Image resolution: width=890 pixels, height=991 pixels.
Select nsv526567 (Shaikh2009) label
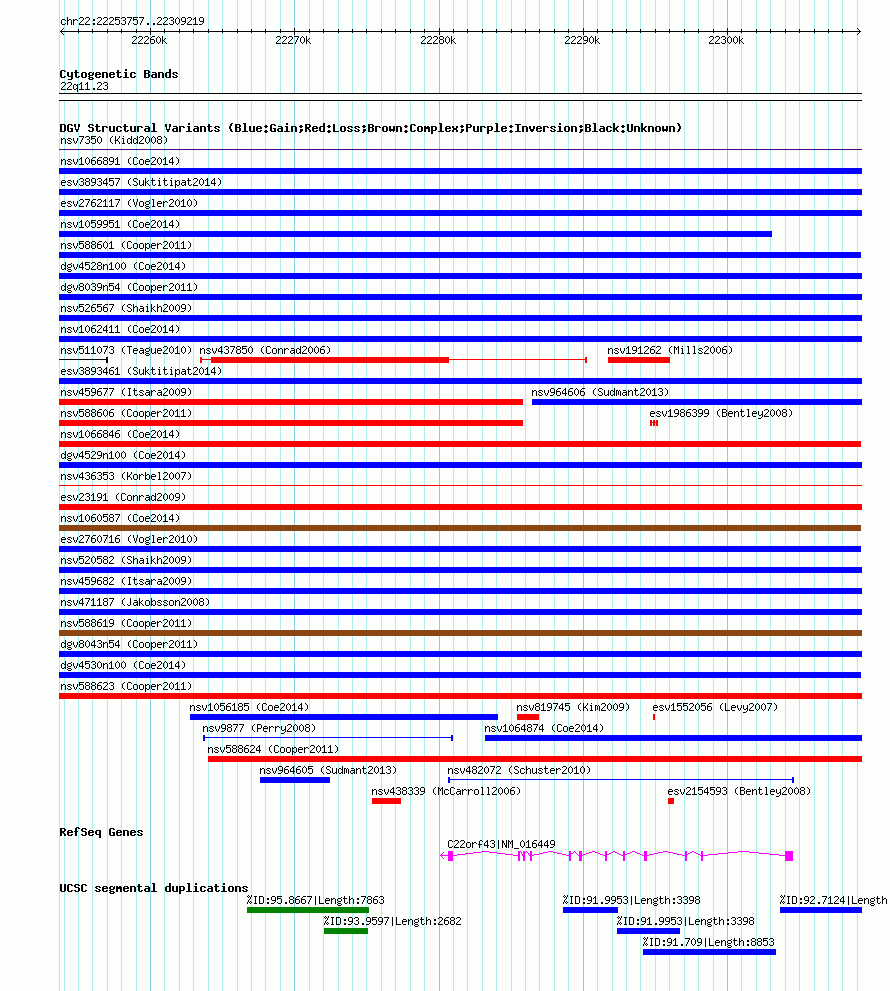pyautogui.click(x=126, y=308)
